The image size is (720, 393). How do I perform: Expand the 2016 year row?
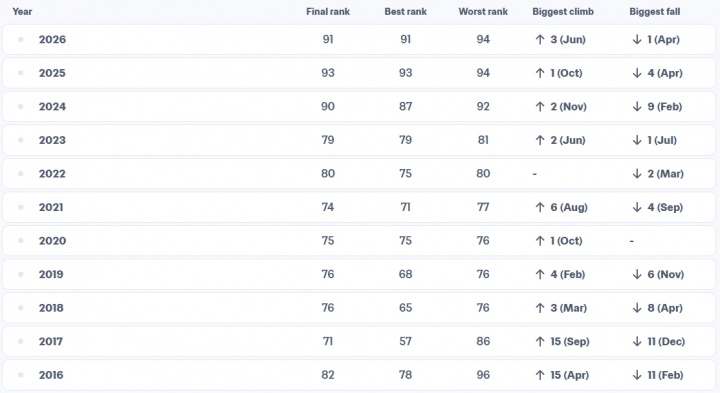point(359,375)
